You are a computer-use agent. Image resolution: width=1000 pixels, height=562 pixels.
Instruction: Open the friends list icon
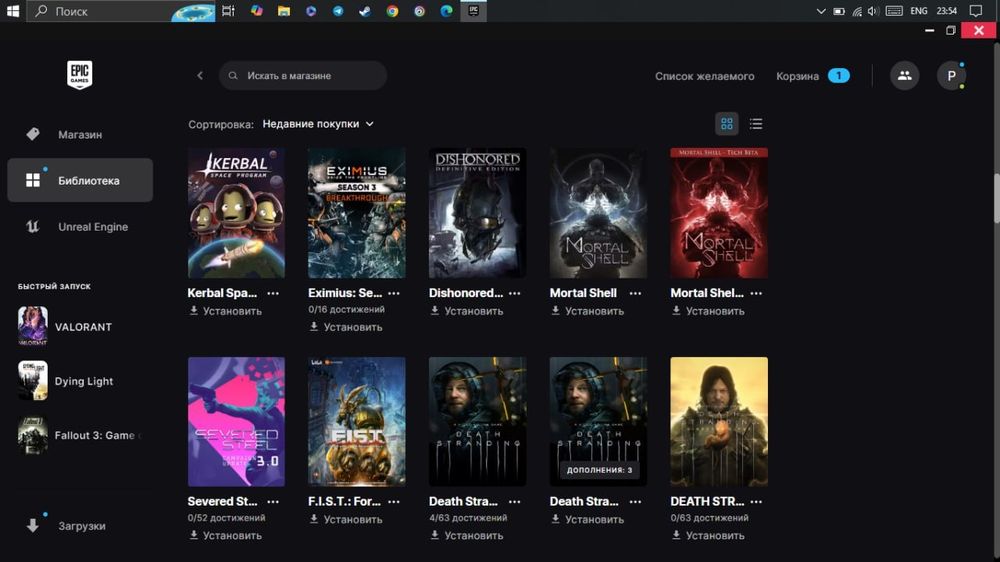(904, 75)
